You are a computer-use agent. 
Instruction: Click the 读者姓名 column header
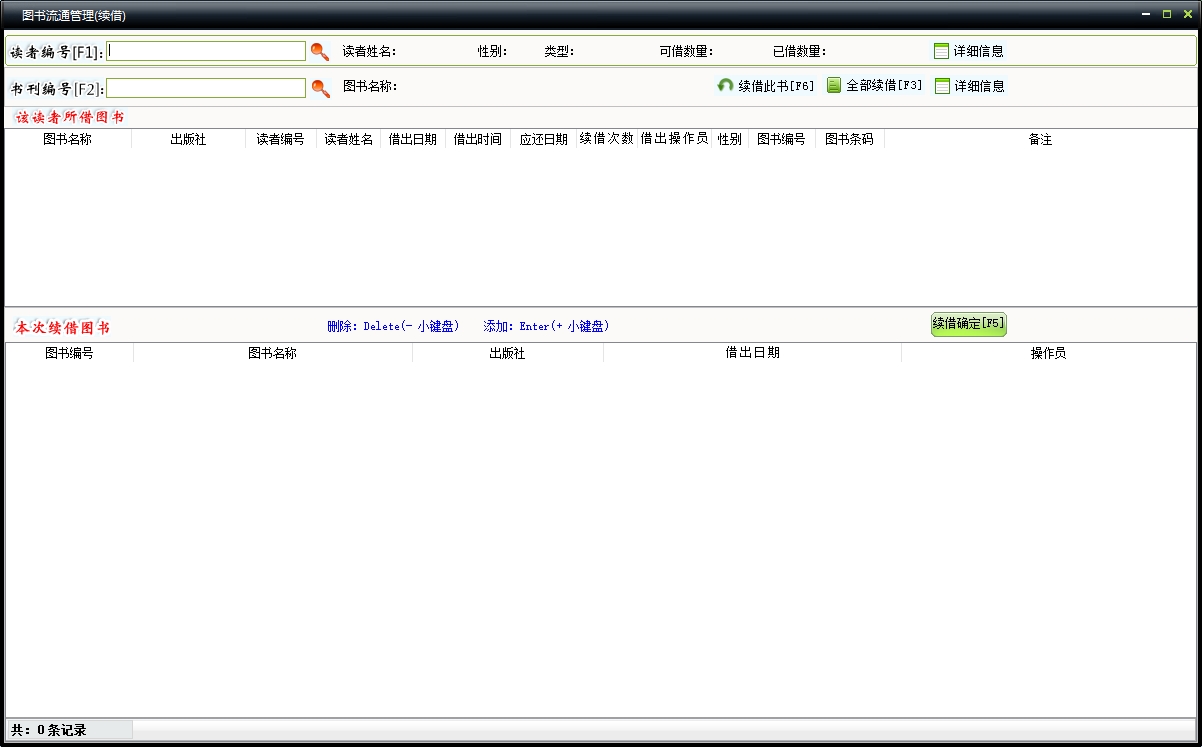(348, 140)
